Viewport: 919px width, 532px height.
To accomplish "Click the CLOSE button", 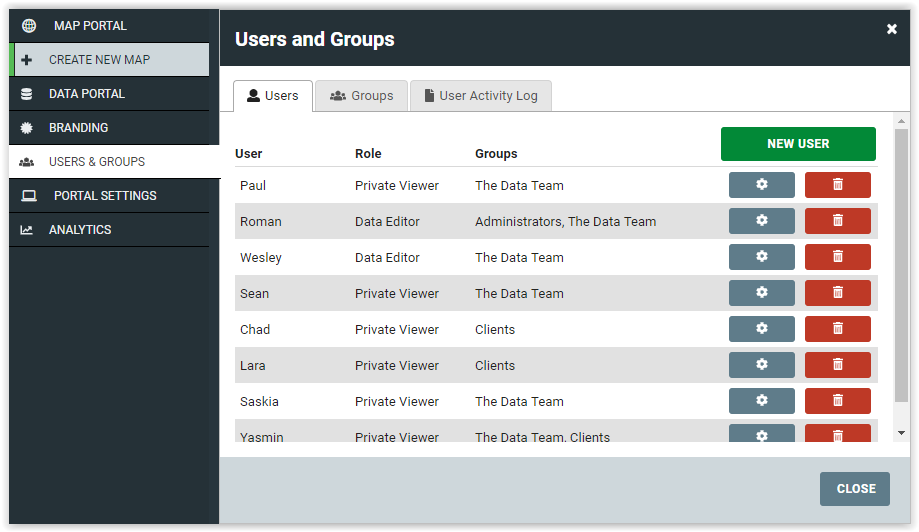I will [x=855, y=489].
